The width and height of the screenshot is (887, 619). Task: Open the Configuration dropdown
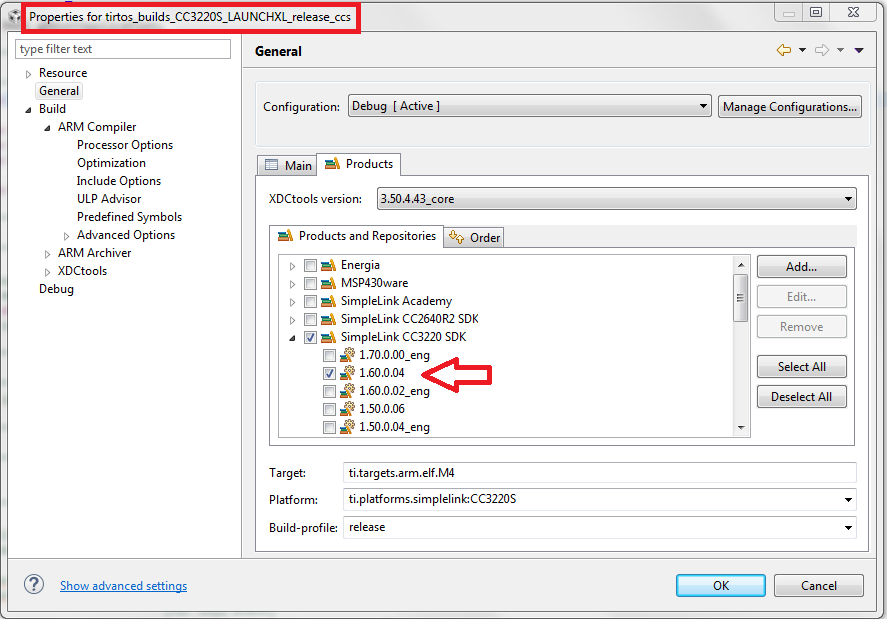529,106
